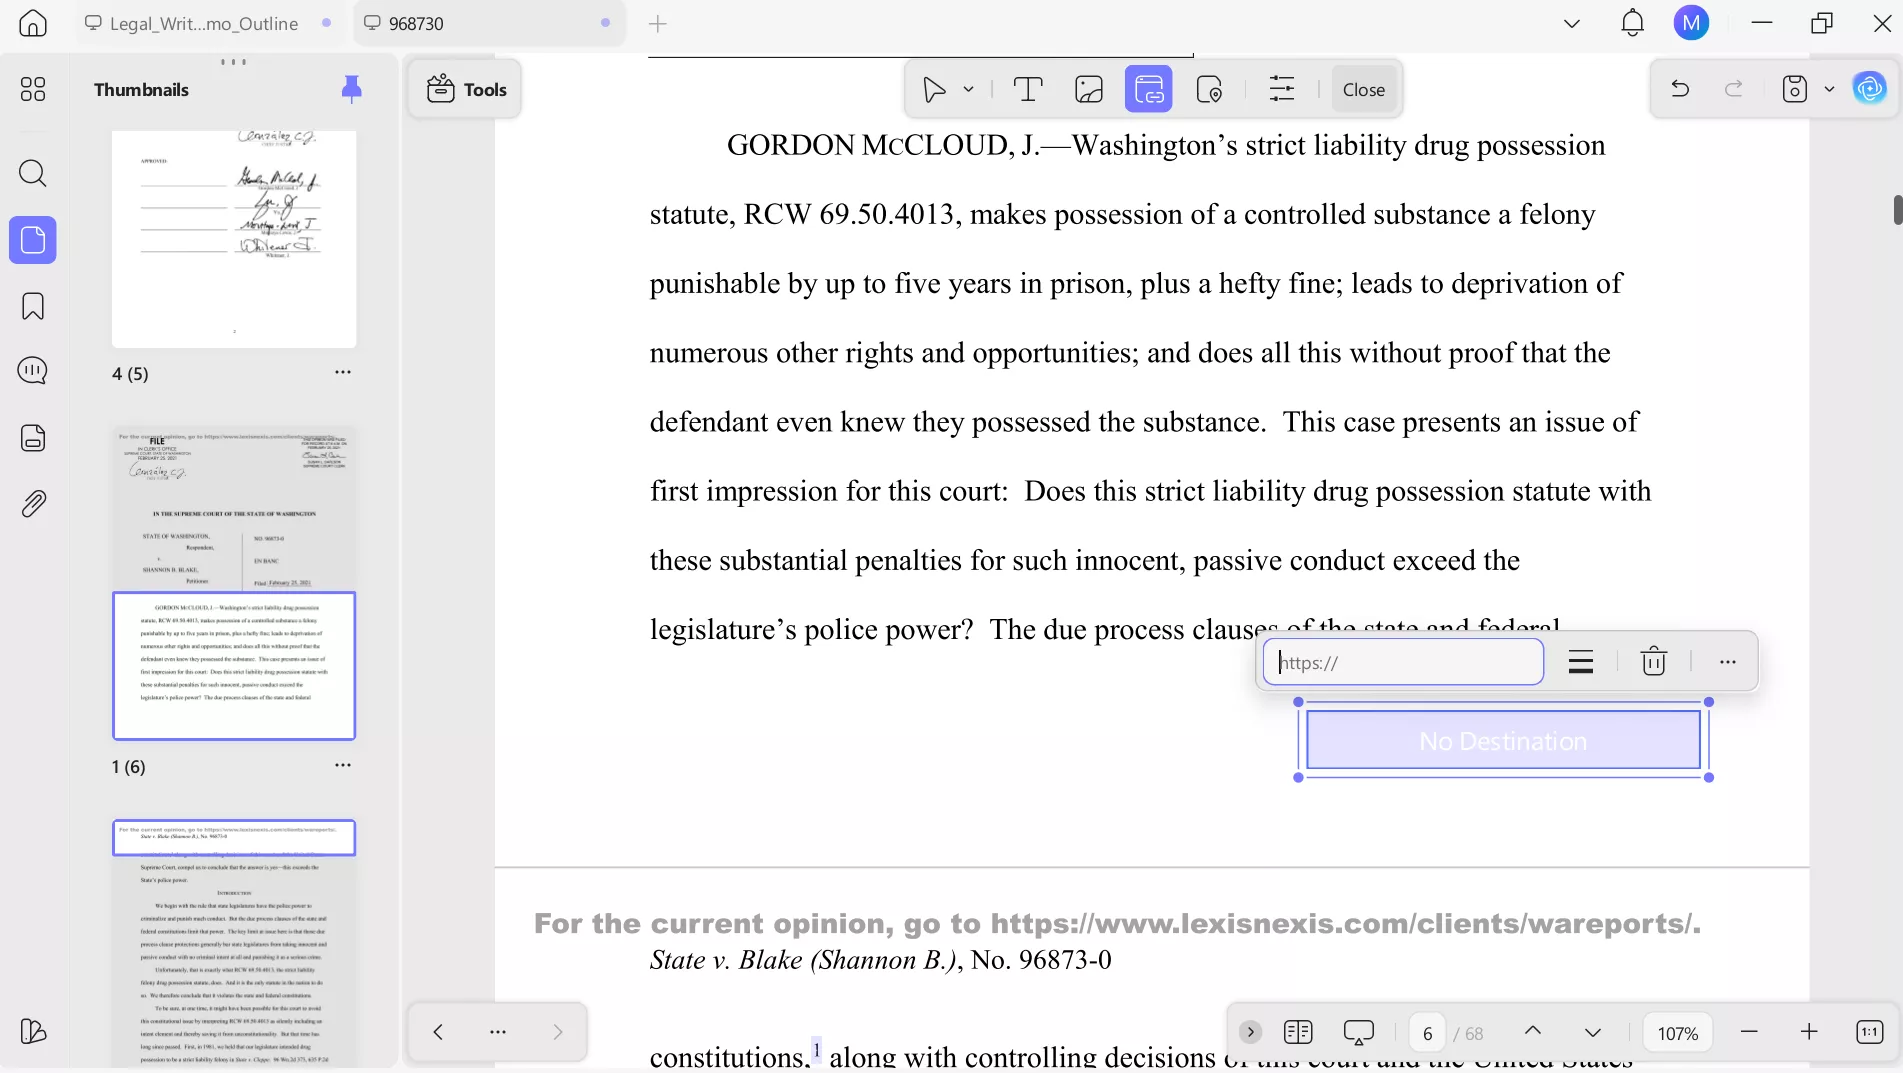This screenshot has width=1903, height=1073.
Task: Expand the selection tool dropdown arrow
Action: click(967, 89)
